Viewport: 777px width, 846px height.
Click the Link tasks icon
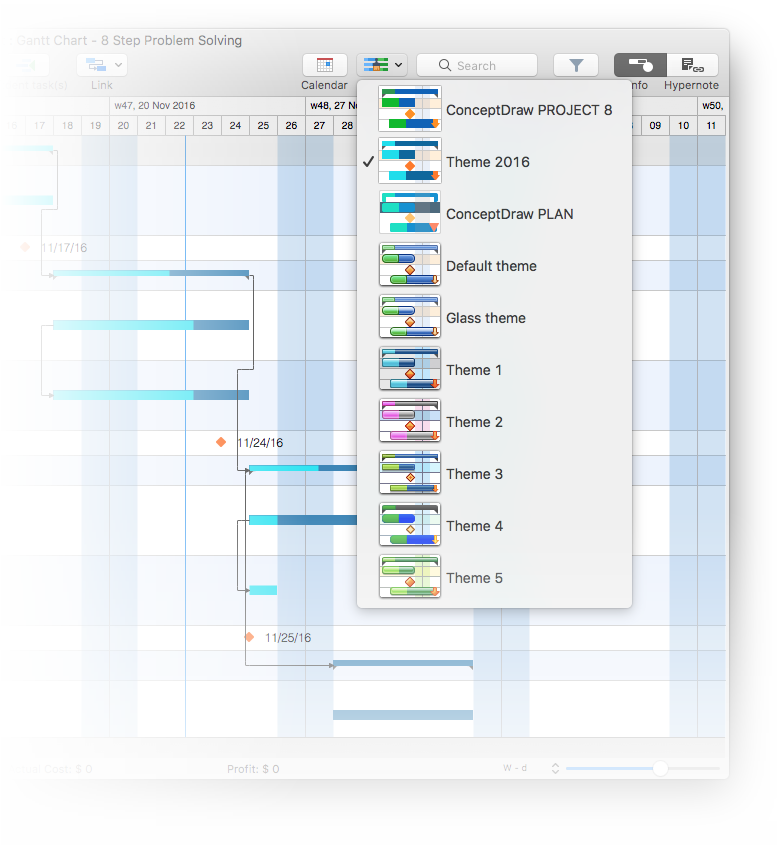pos(96,65)
